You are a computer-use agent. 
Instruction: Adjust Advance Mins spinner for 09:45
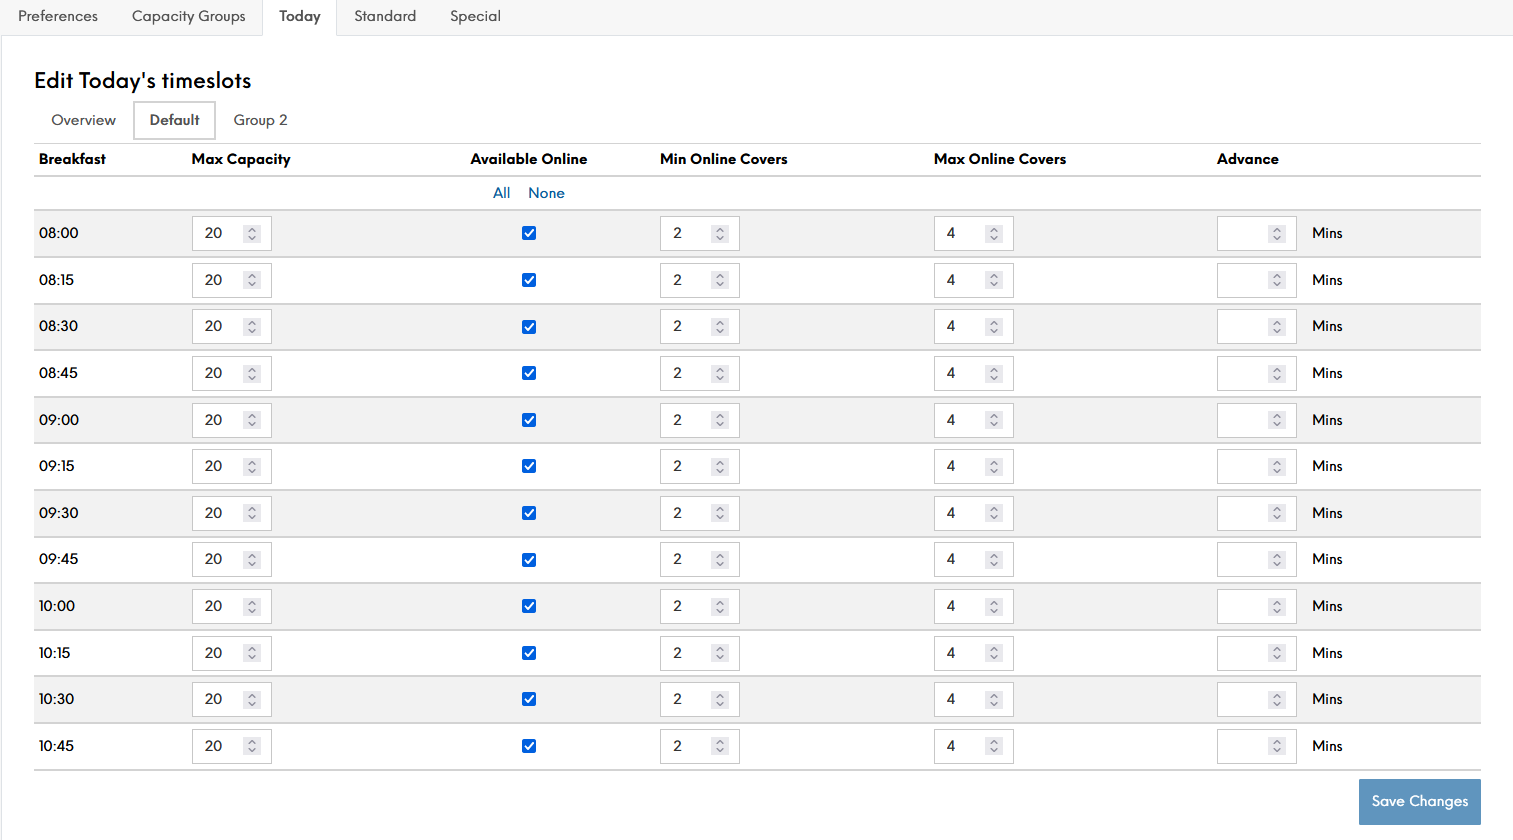click(x=1277, y=560)
